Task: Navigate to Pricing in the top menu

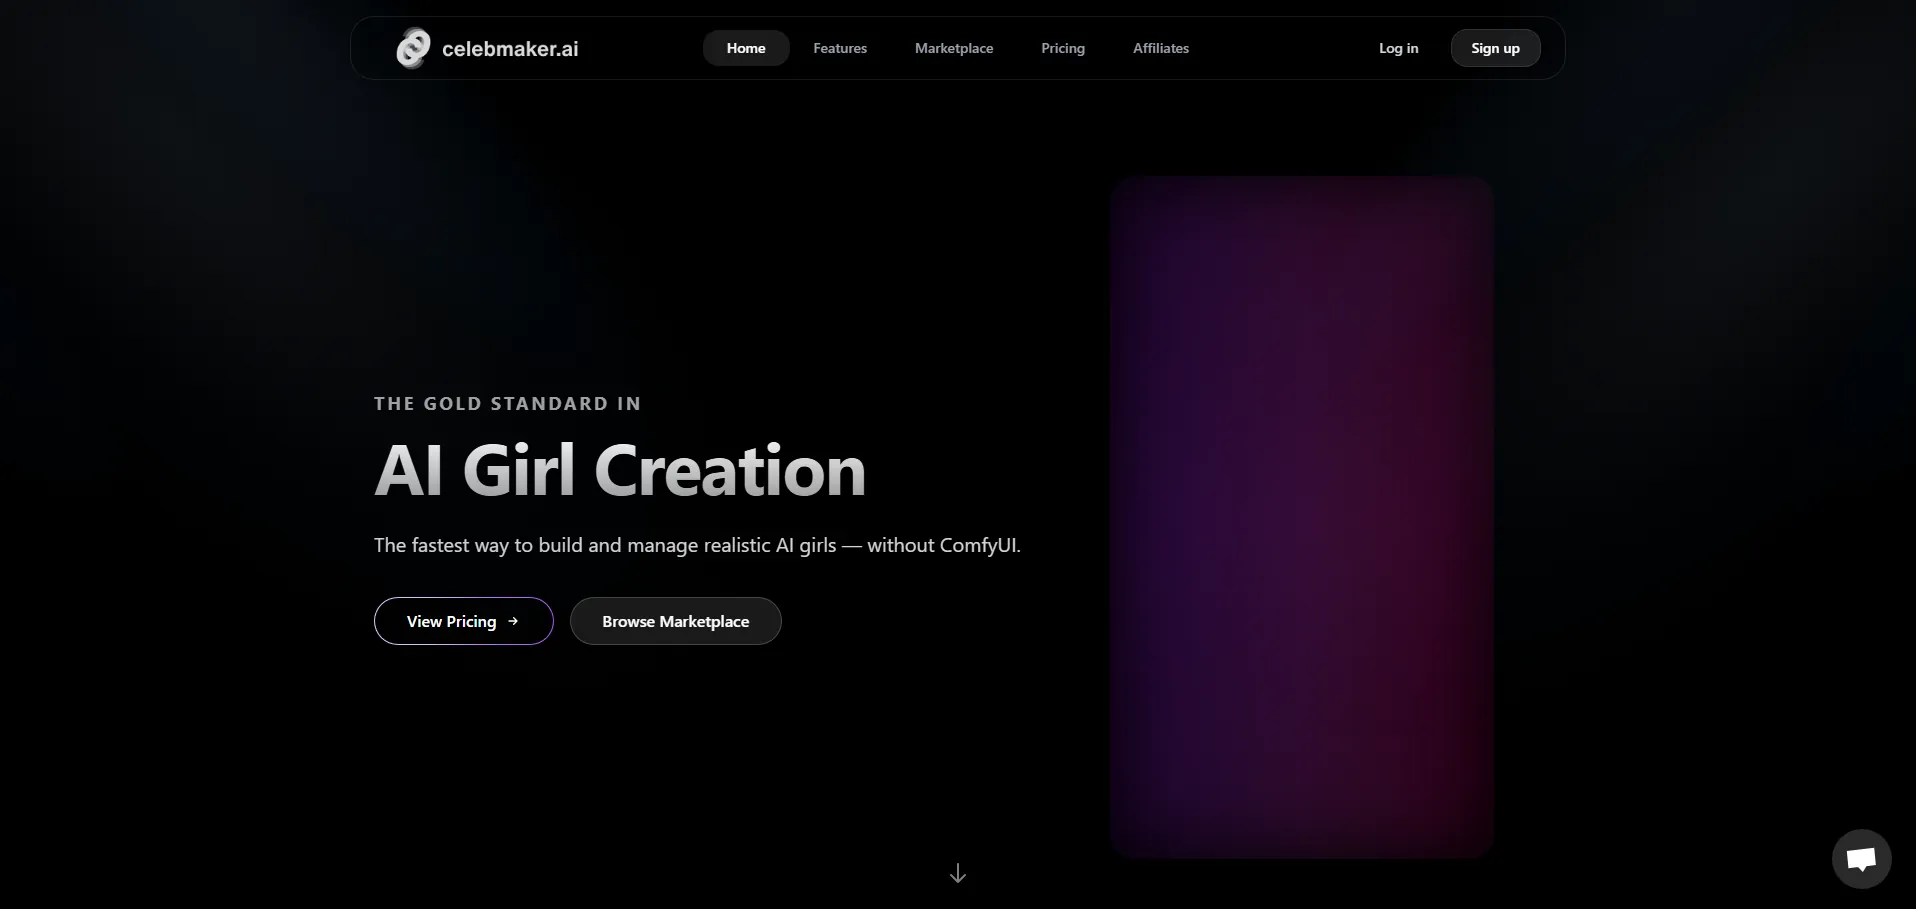Action: [x=1062, y=48]
